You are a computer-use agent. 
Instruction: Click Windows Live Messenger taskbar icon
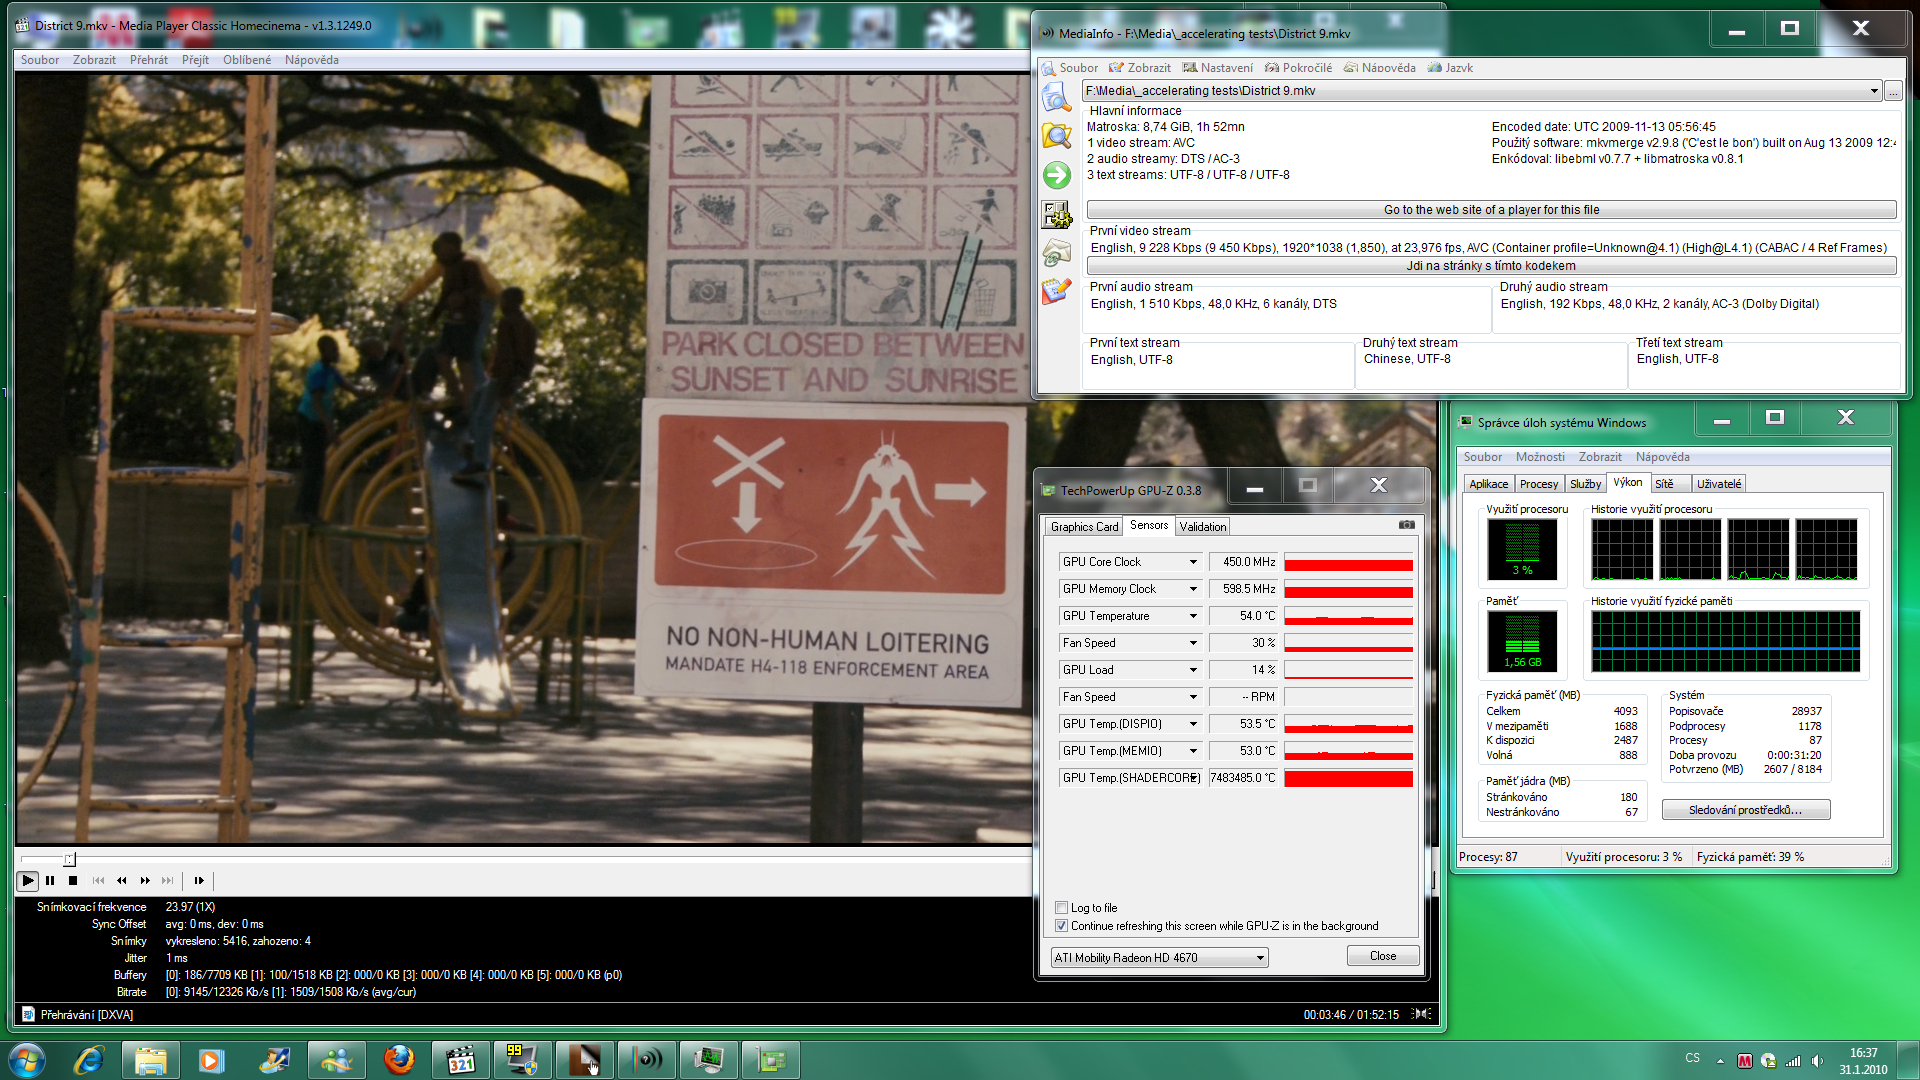336,1060
